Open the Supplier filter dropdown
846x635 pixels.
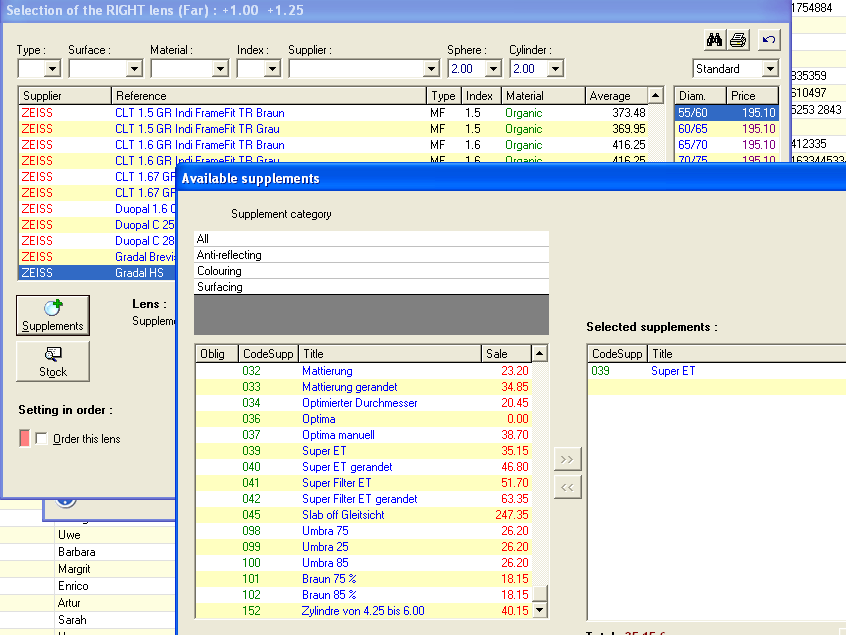pos(431,69)
